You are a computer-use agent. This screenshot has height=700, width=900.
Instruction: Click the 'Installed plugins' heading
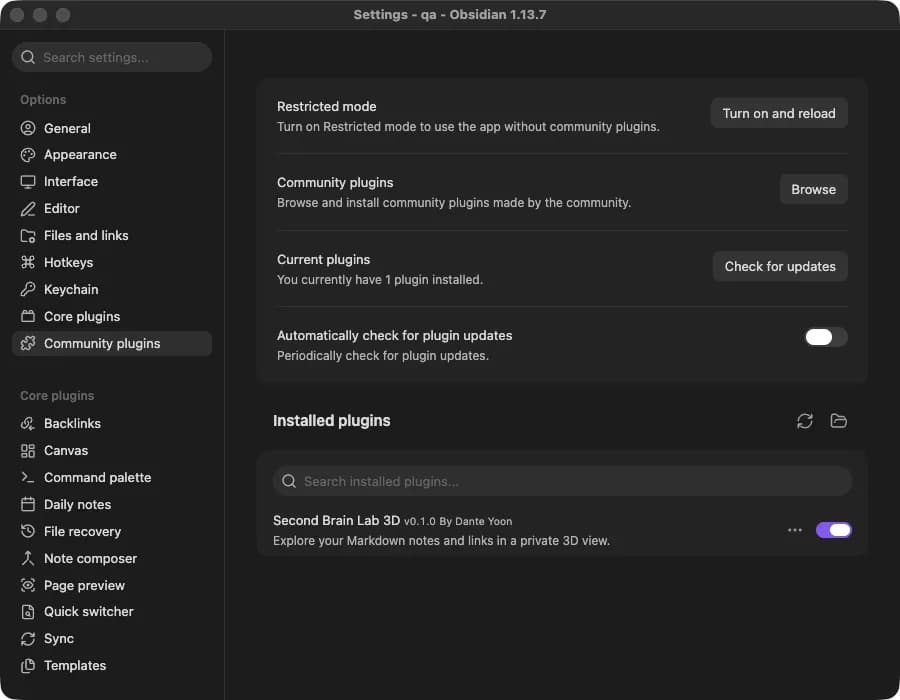(332, 421)
